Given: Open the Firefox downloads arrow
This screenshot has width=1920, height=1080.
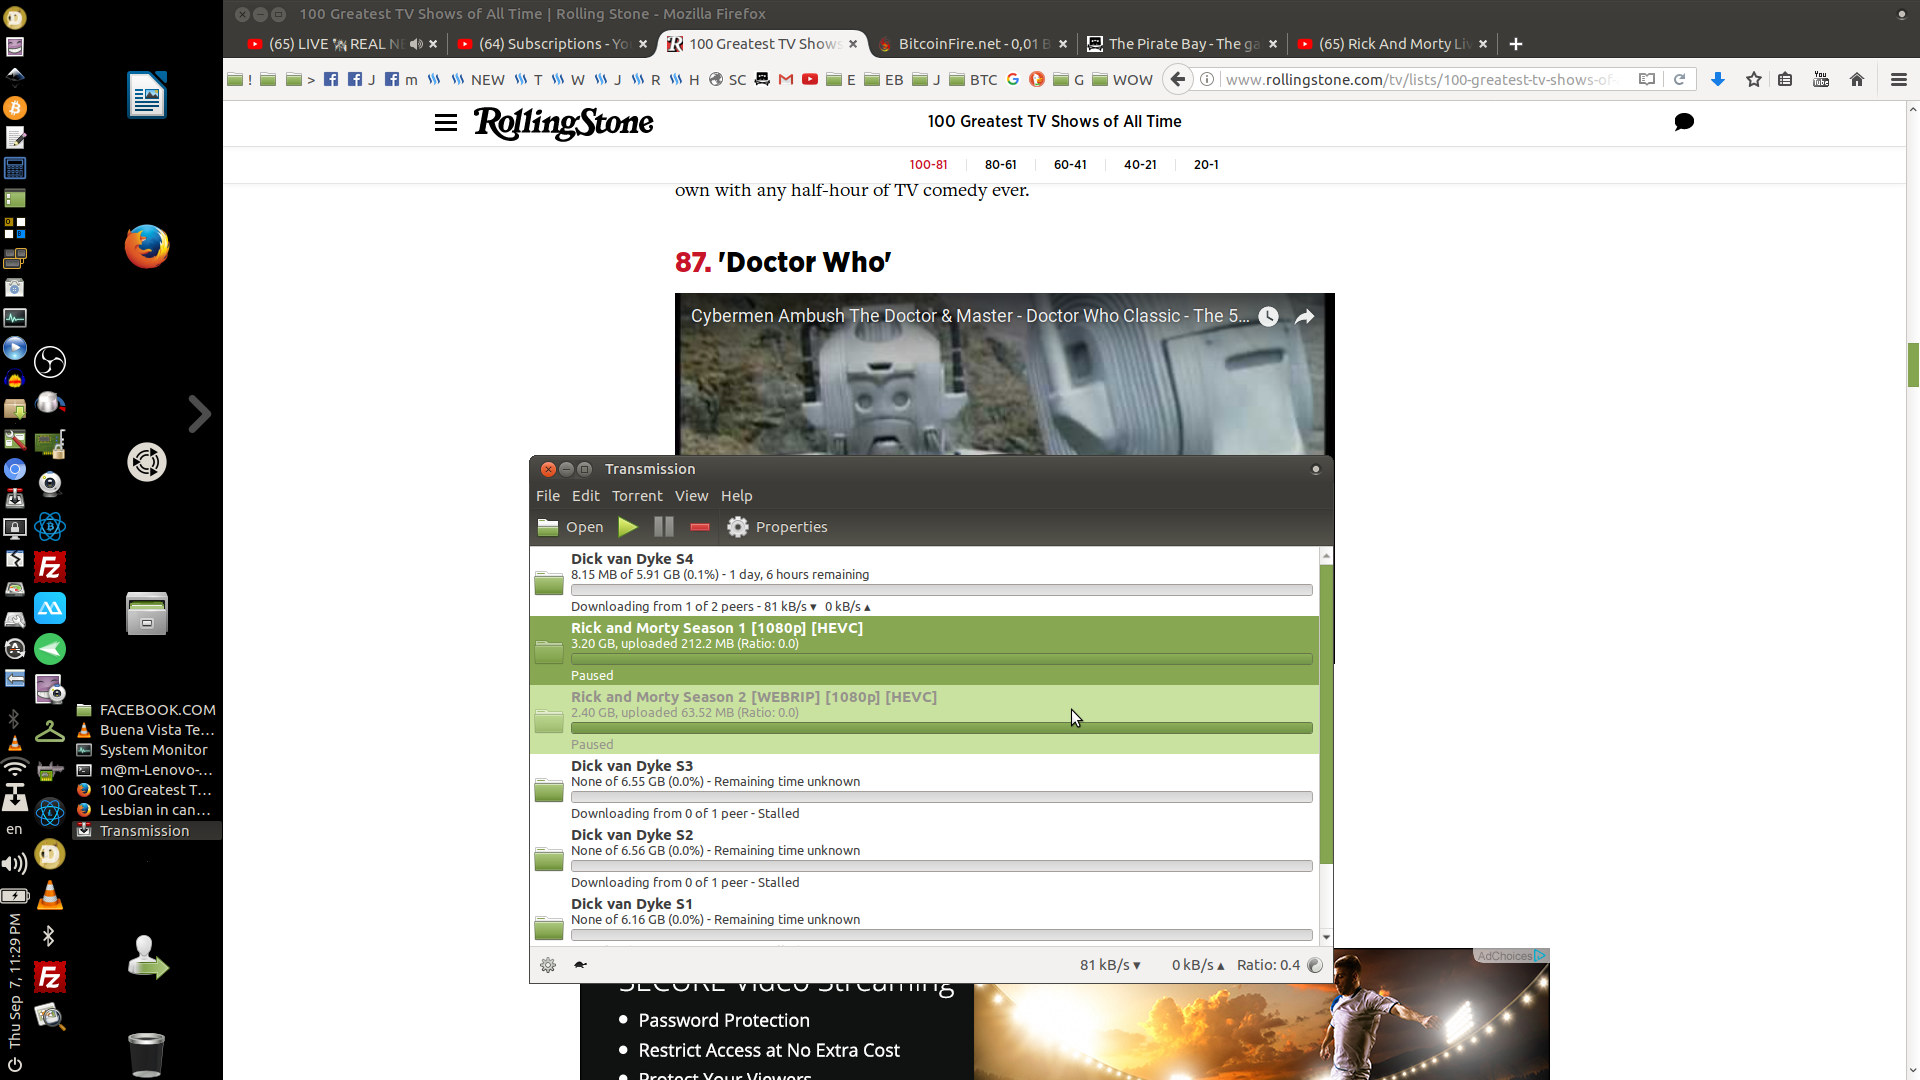Looking at the screenshot, I should click(x=1718, y=80).
